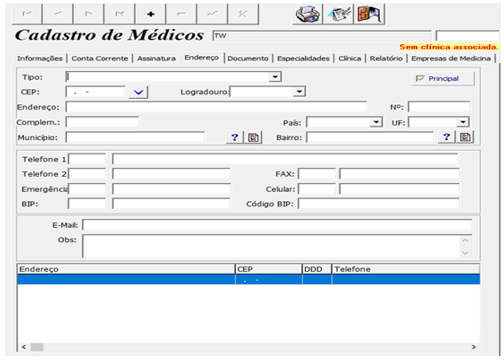Focus the Nº number field
This screenshot has width=504, height=361.
439,107
